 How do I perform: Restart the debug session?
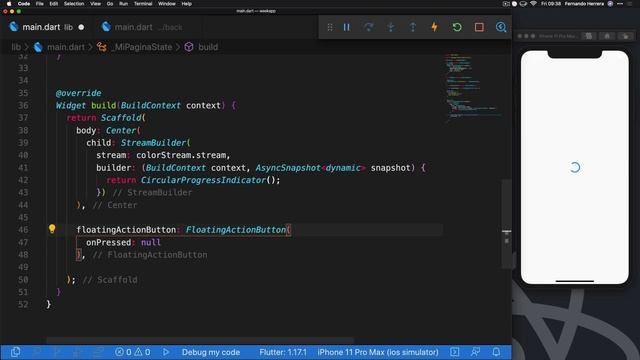(x=457, y=27)
